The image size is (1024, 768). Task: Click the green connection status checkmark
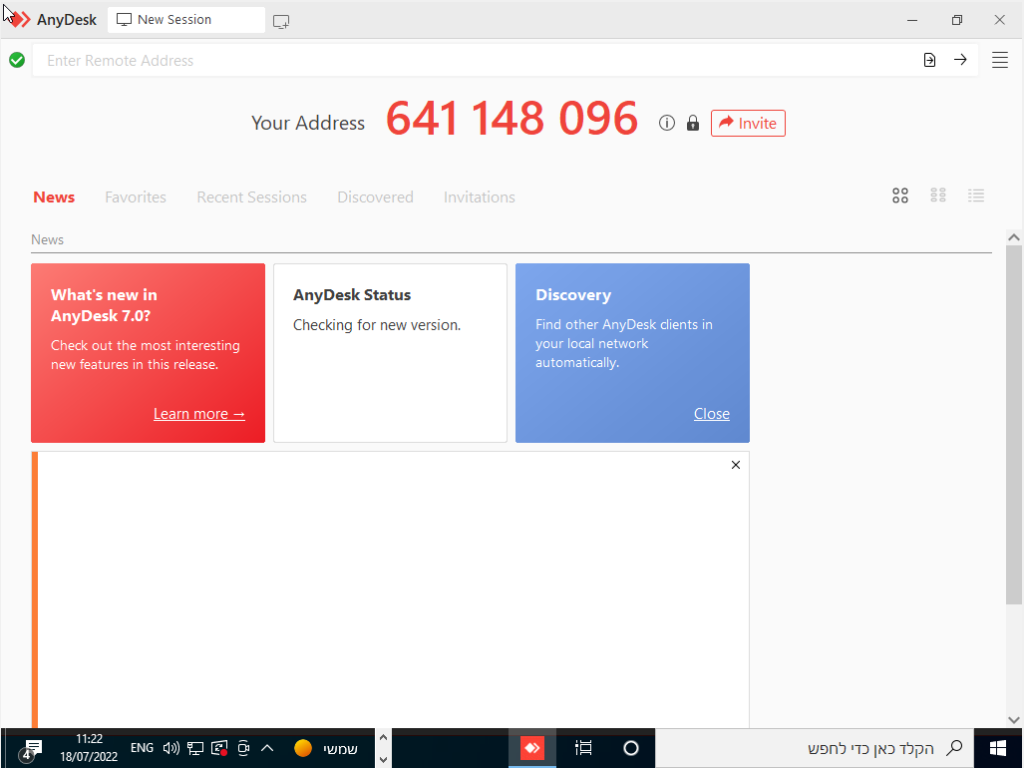tap(17, 60)
